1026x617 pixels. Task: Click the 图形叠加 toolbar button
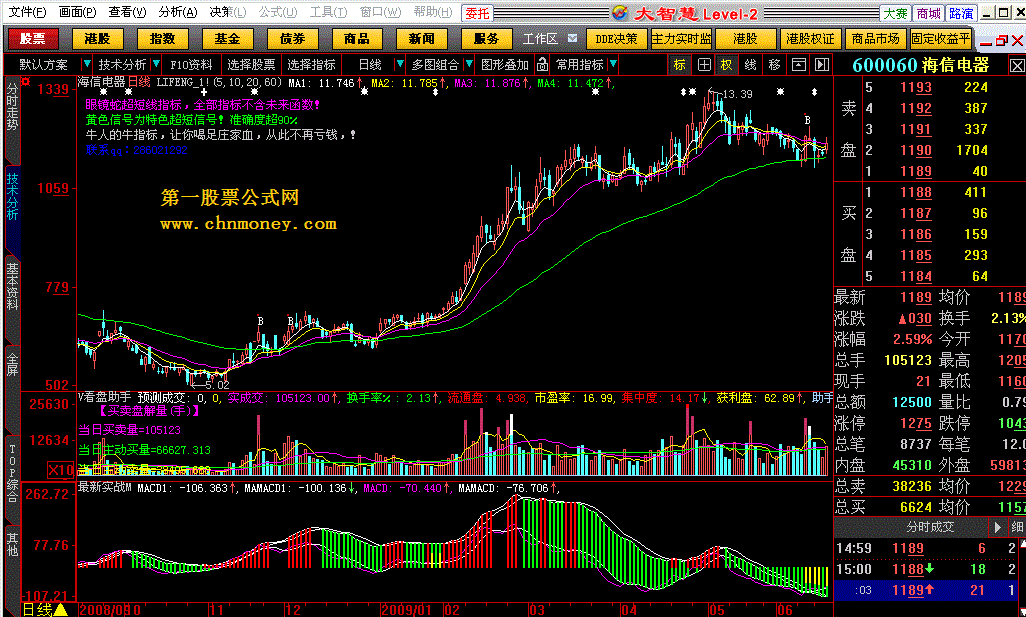[x=504, y=65]
